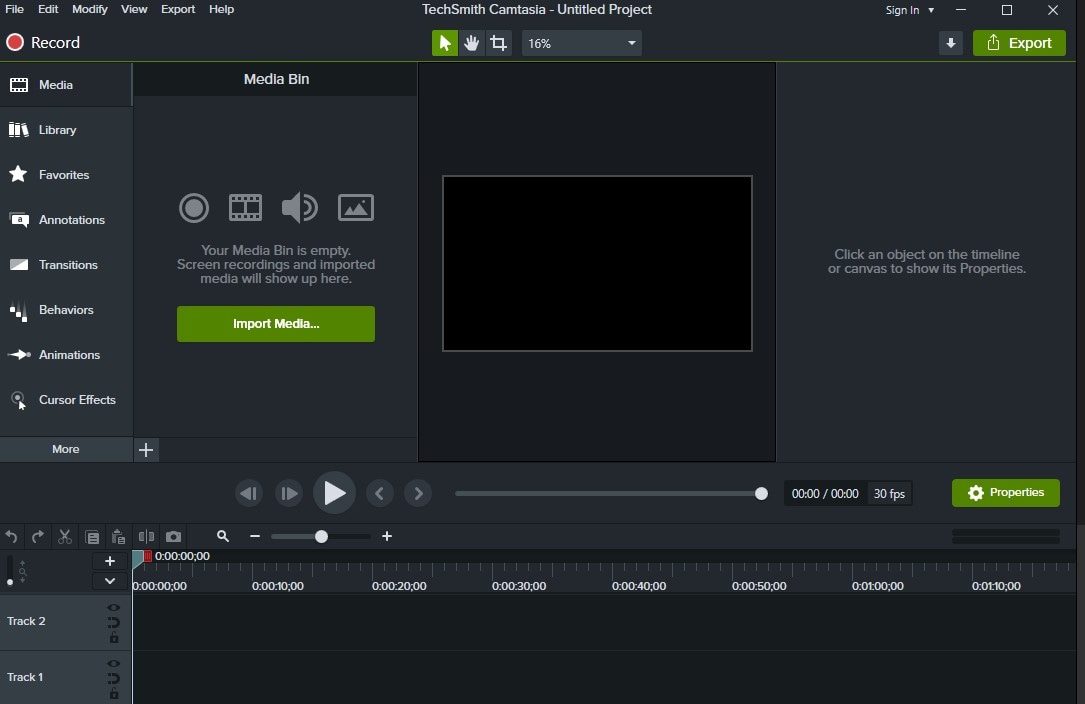The width and height of the screenshot is (1085, 704).
Task: Click the Paste icon in timeline toolbar
Action: (119, 536)
